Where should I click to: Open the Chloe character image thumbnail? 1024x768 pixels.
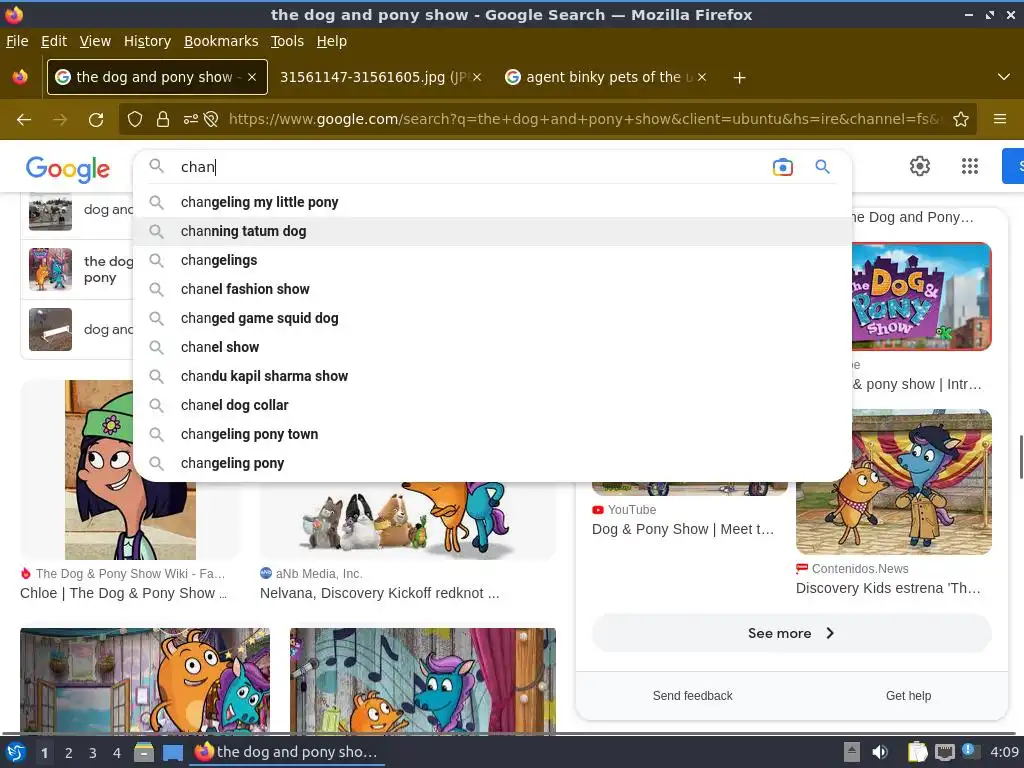coord(131,470)
